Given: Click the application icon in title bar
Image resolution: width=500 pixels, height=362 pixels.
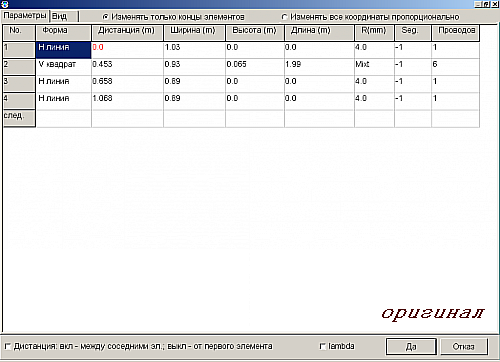Looking at the screenshot, I should (5, 4).
